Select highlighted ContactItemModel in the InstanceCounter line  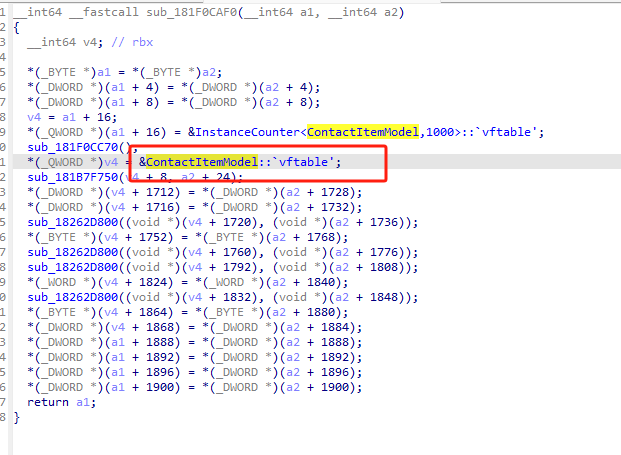click(363, 132)
